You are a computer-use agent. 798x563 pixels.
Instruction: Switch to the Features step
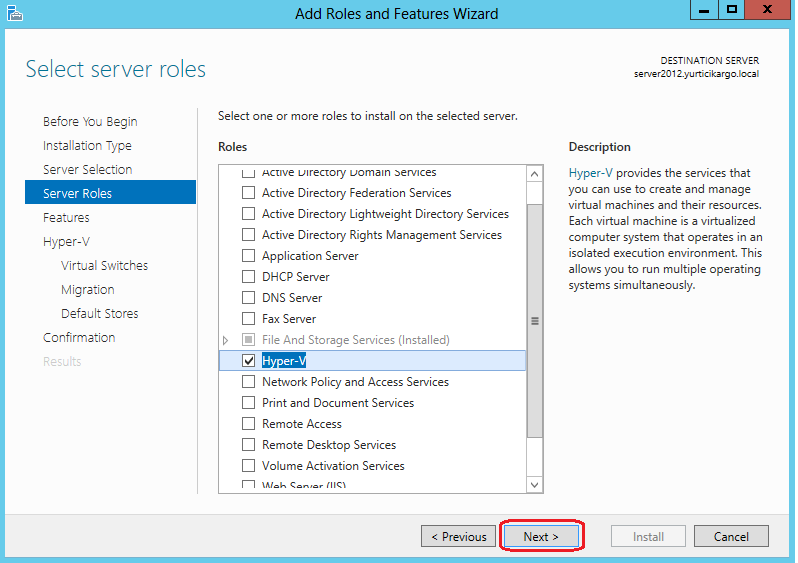click(66, 217)
